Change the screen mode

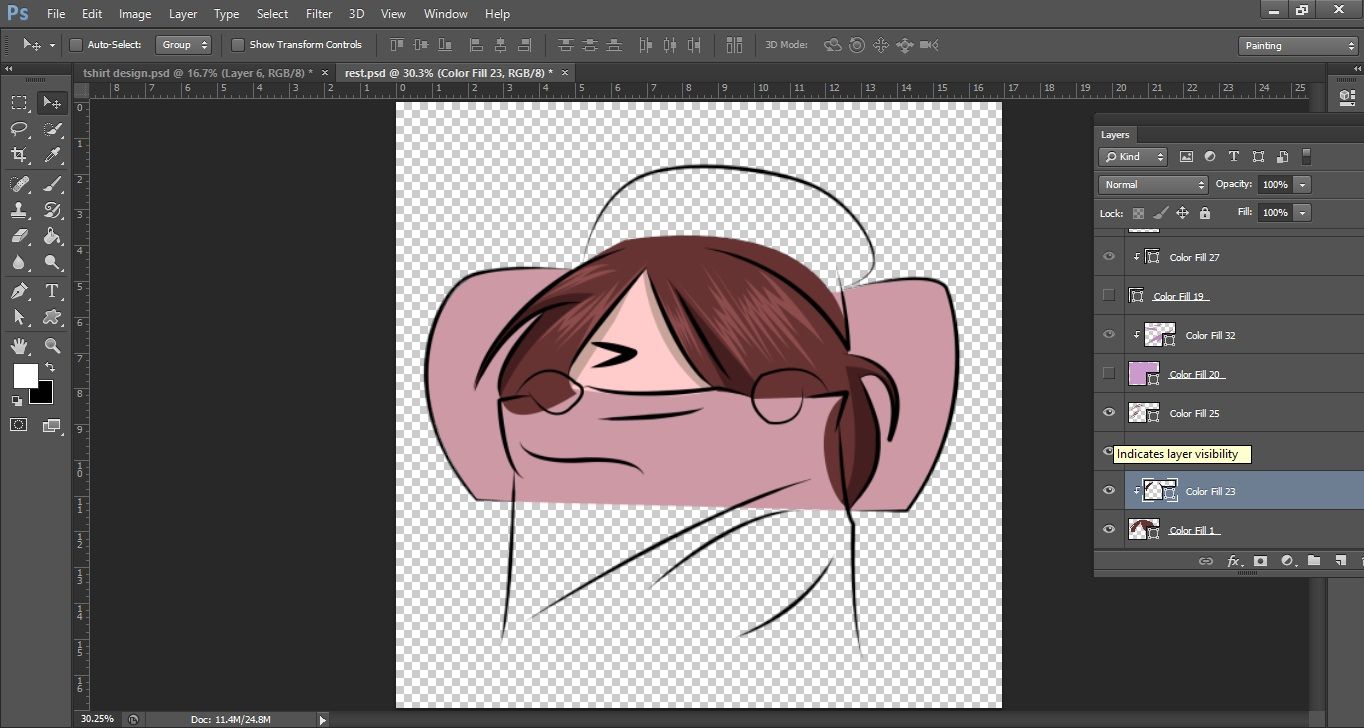point(52,425)
